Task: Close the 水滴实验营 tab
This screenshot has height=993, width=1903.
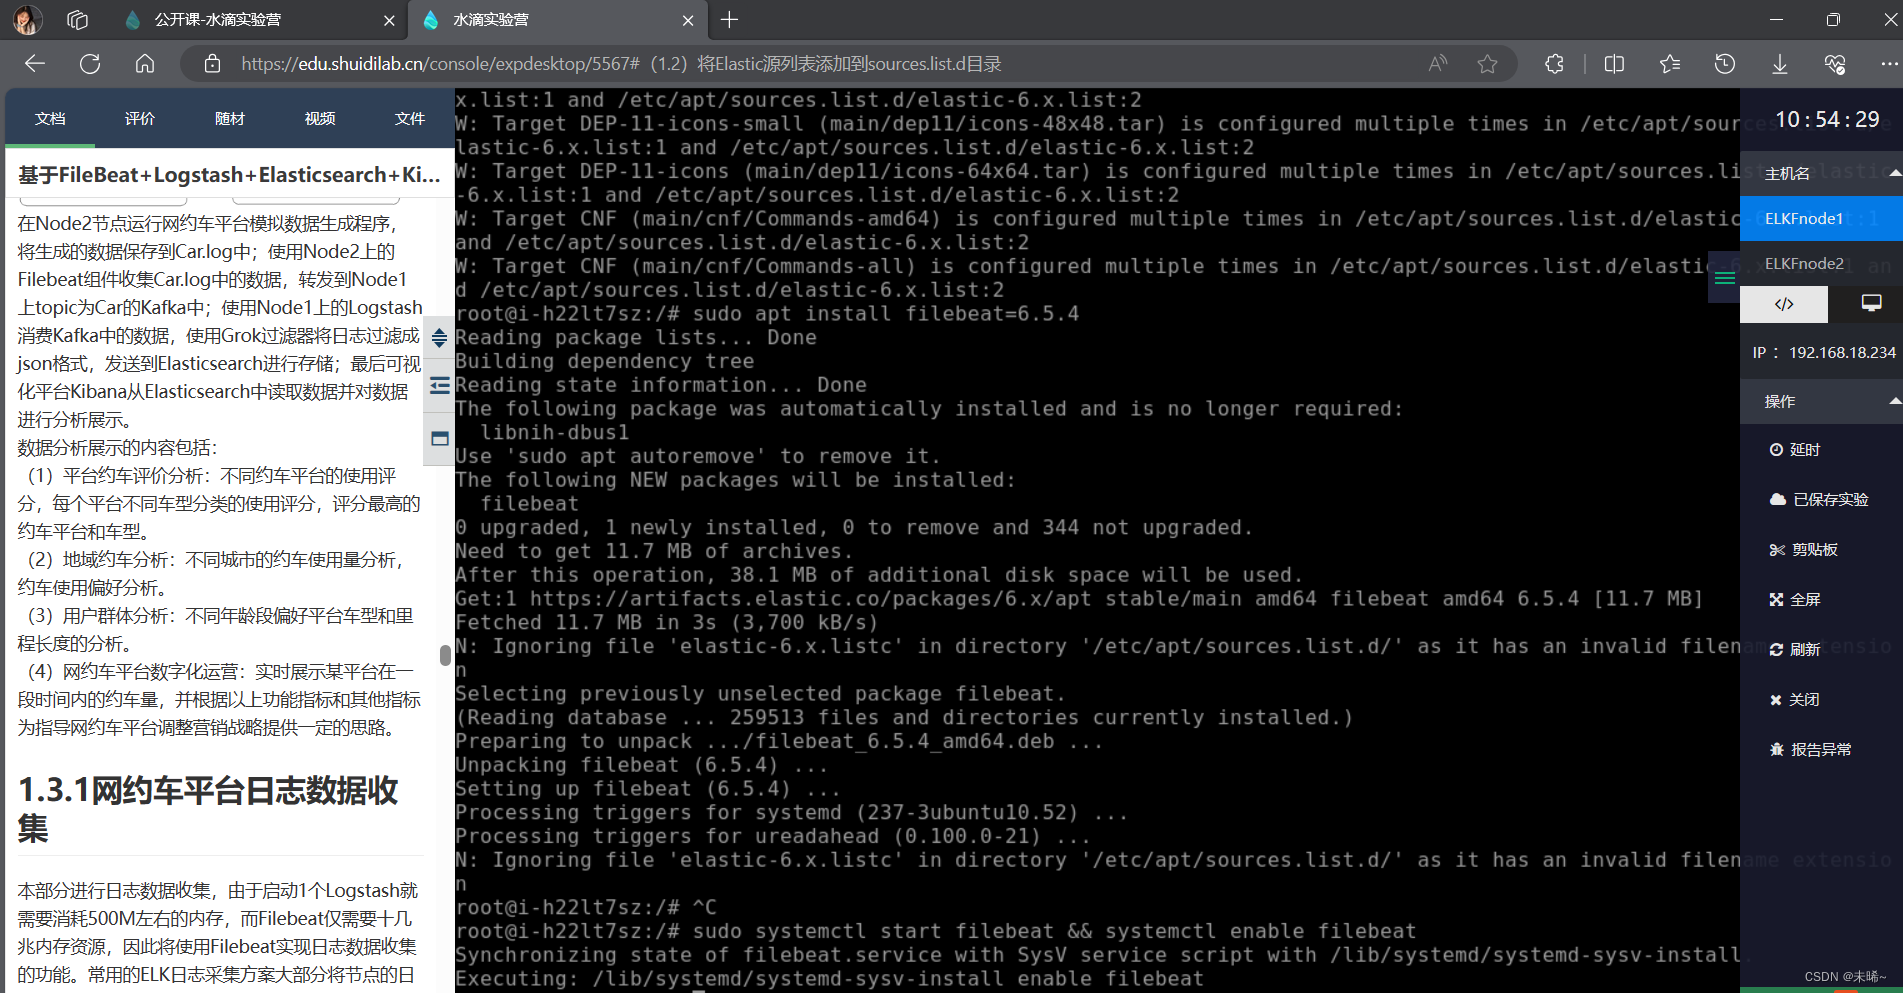Action: (688, 20)
